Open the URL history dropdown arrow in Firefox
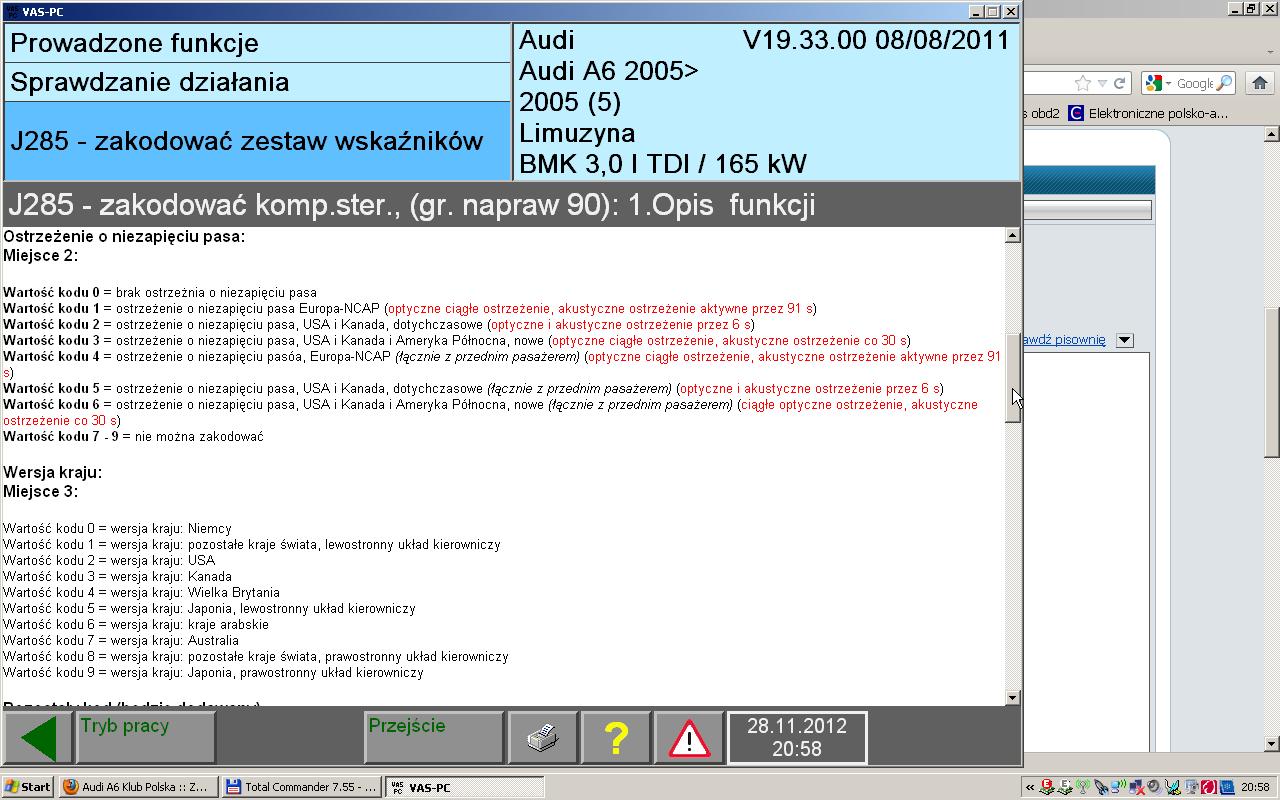Viewport: 1280px width, 800px height. [1102, 84]
